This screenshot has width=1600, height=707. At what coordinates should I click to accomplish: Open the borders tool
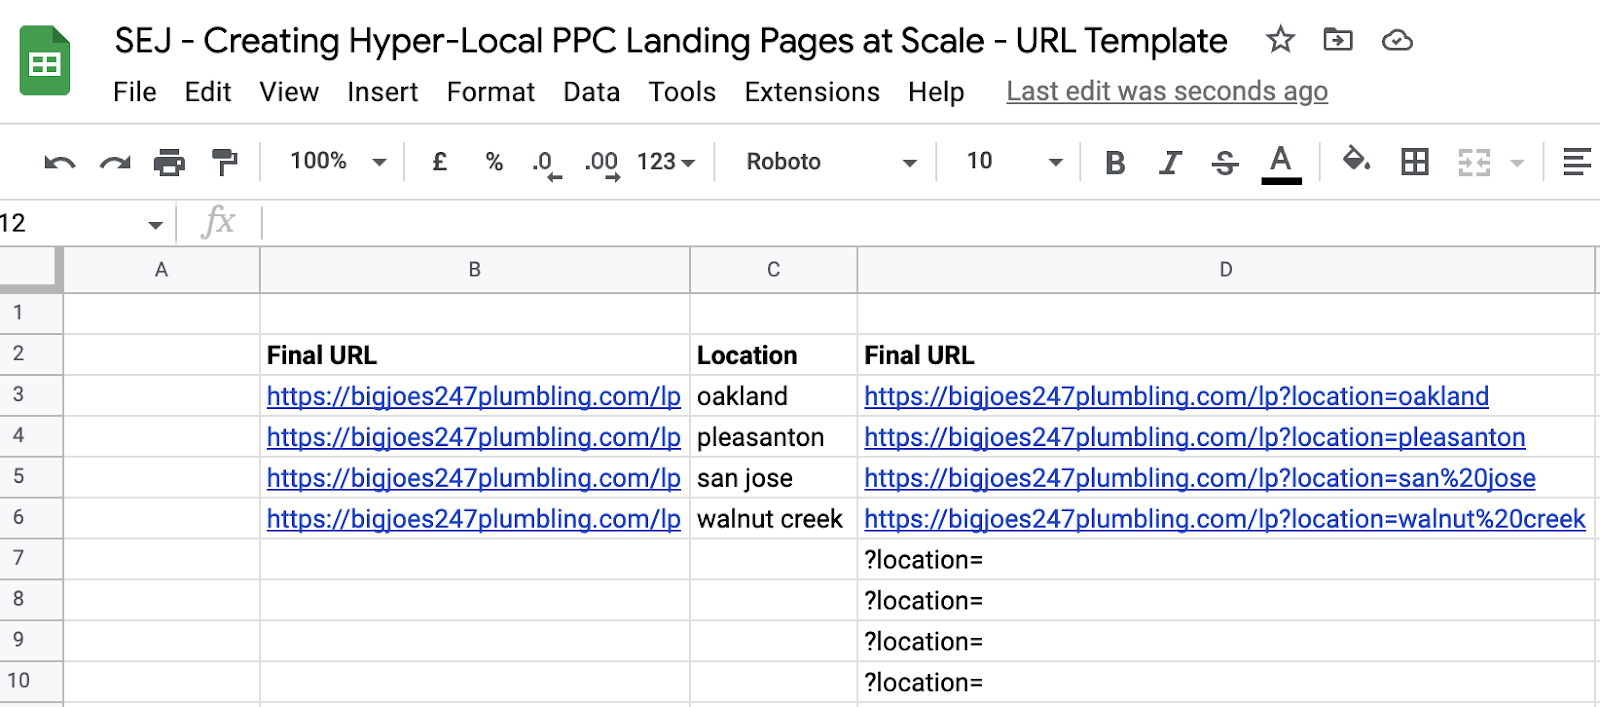tap(1414, 162)
